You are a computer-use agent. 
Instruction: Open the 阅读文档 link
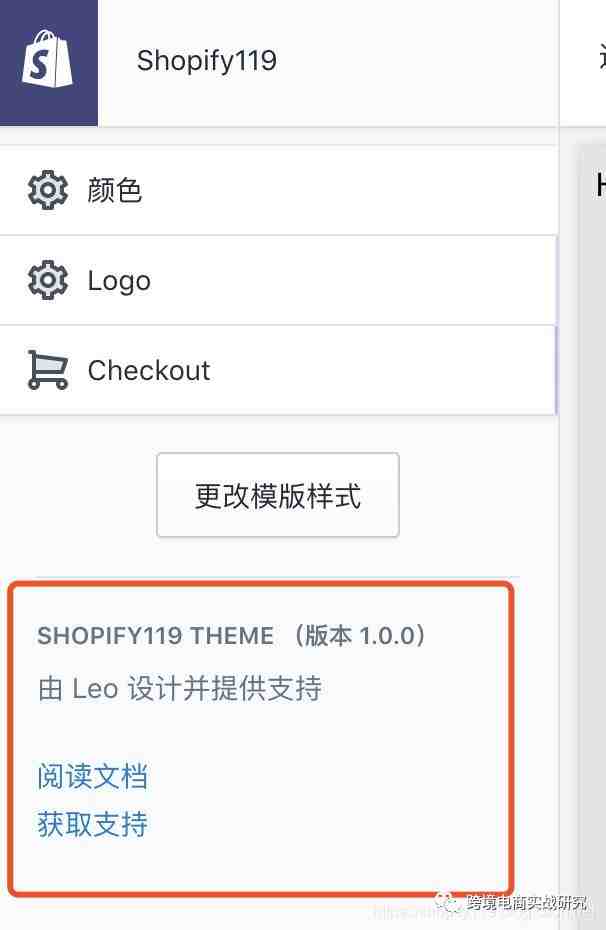(93, 776)
